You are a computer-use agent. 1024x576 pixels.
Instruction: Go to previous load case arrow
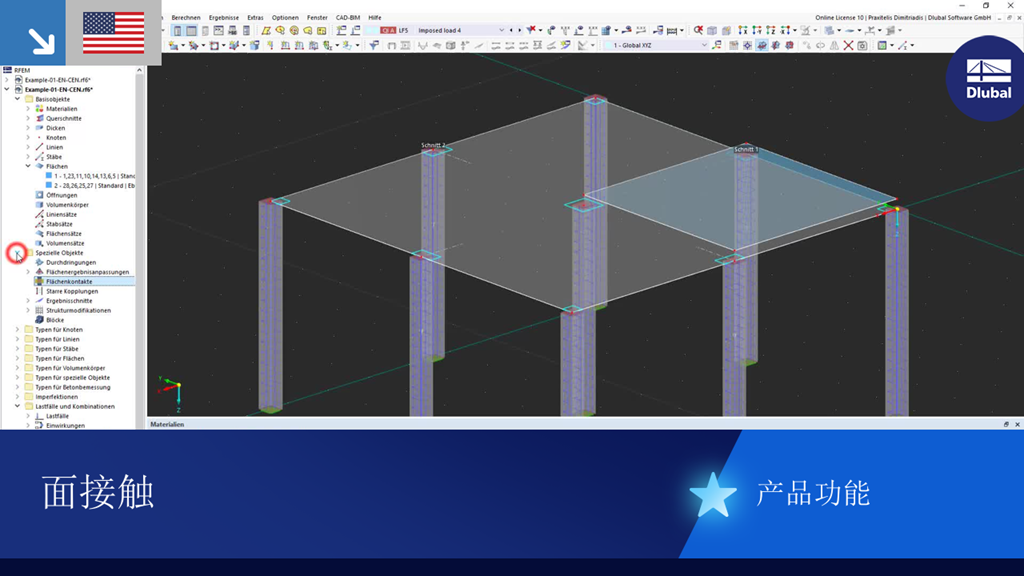[511, 30]
